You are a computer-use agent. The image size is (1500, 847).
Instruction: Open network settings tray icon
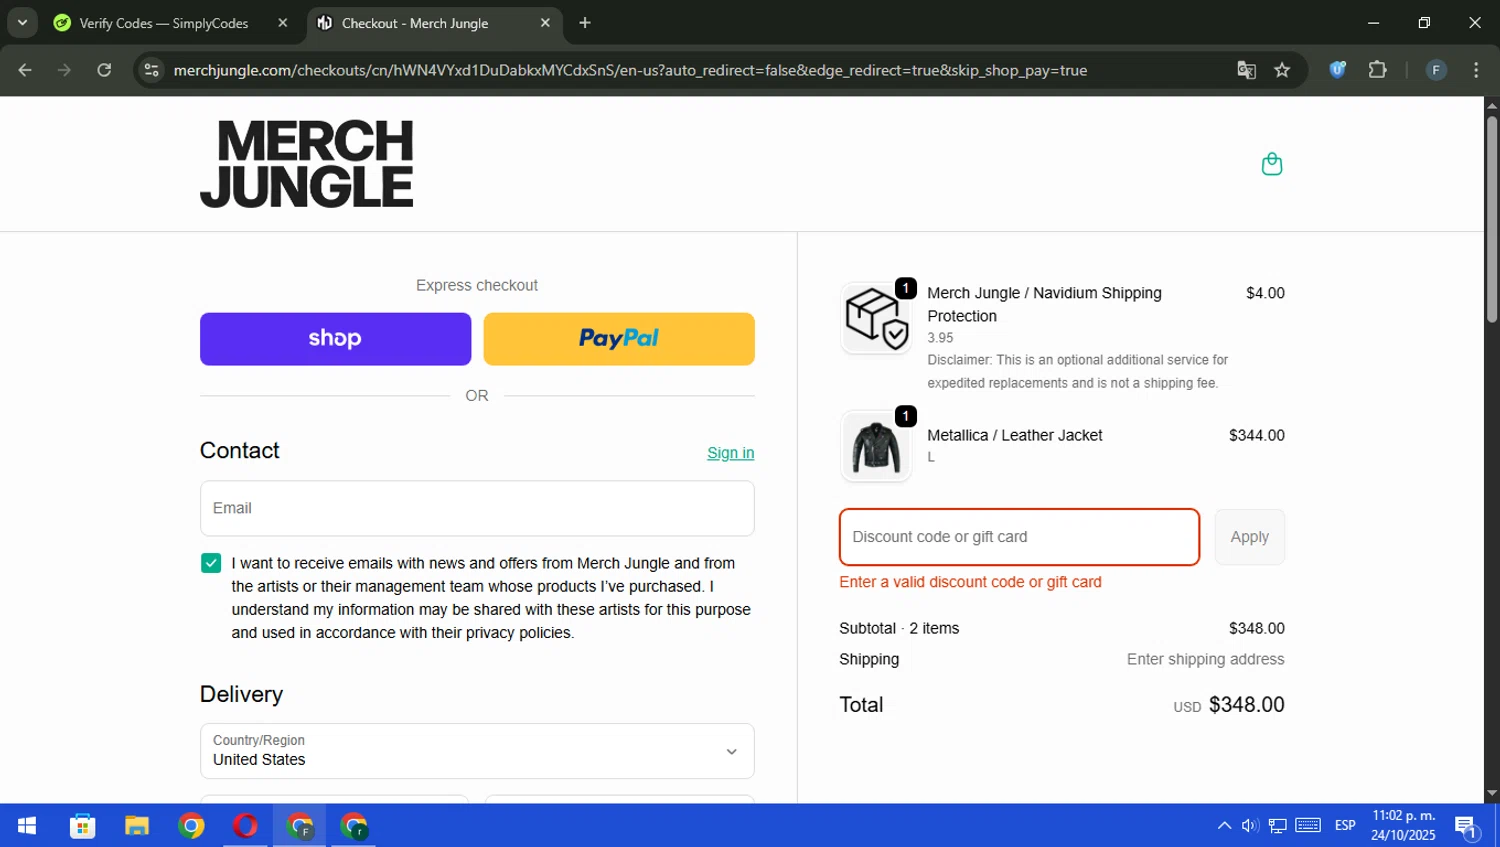[x=1278, y=826]
